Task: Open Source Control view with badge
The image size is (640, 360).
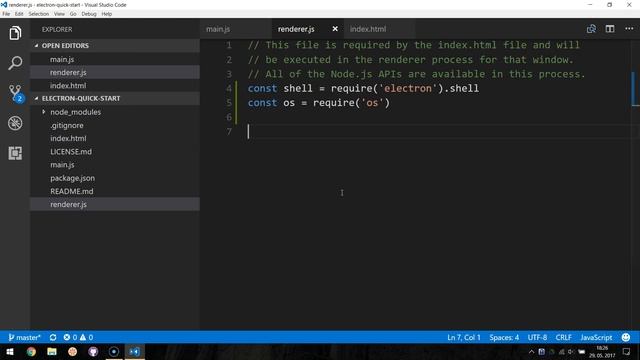Action: [x=16, y=93]
